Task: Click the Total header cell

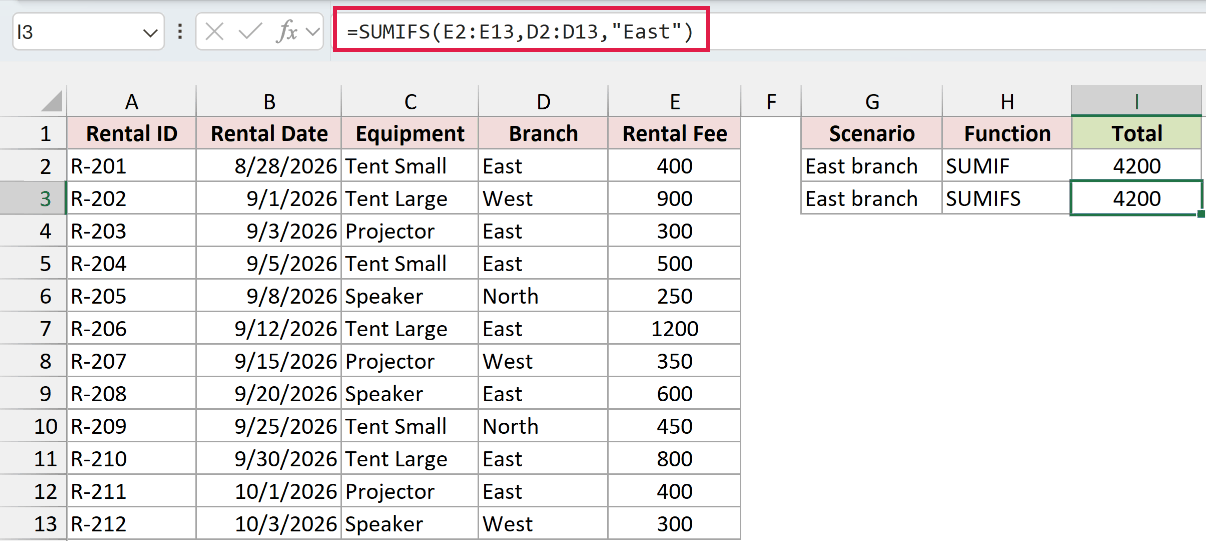Action: click(1137, 133)
